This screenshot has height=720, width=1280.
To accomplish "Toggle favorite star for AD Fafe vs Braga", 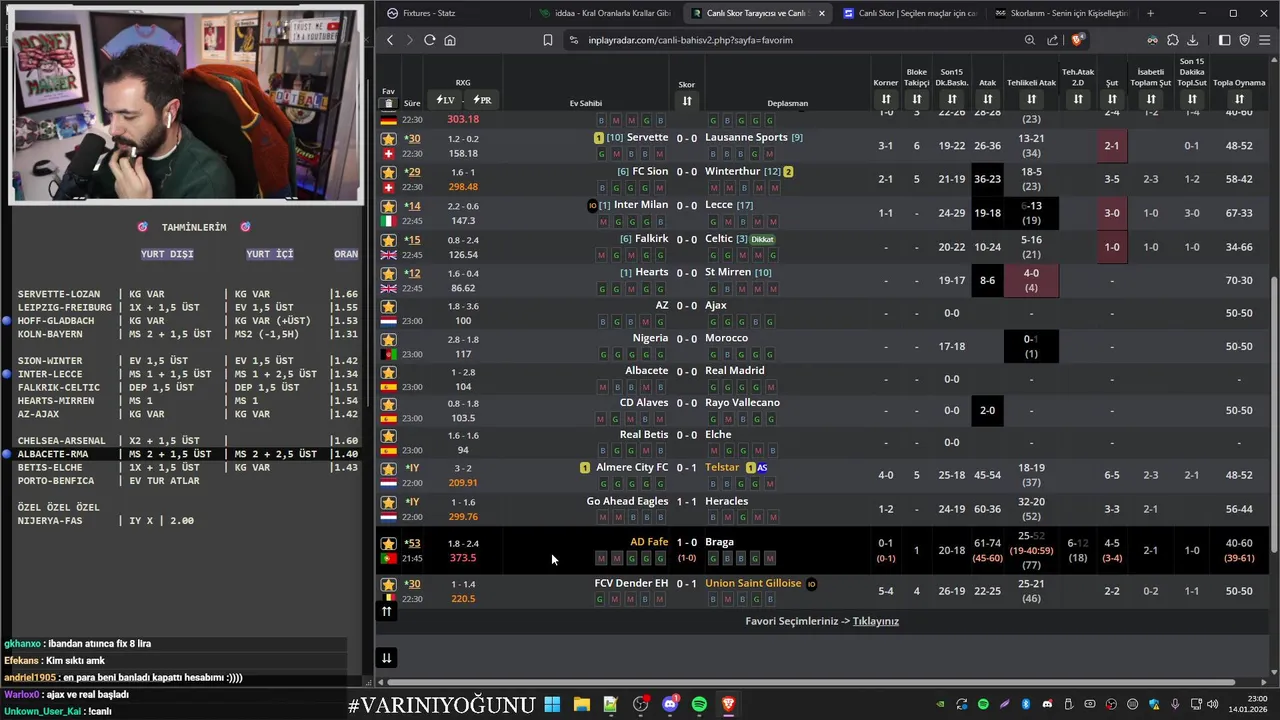I will tap(388, 544).
